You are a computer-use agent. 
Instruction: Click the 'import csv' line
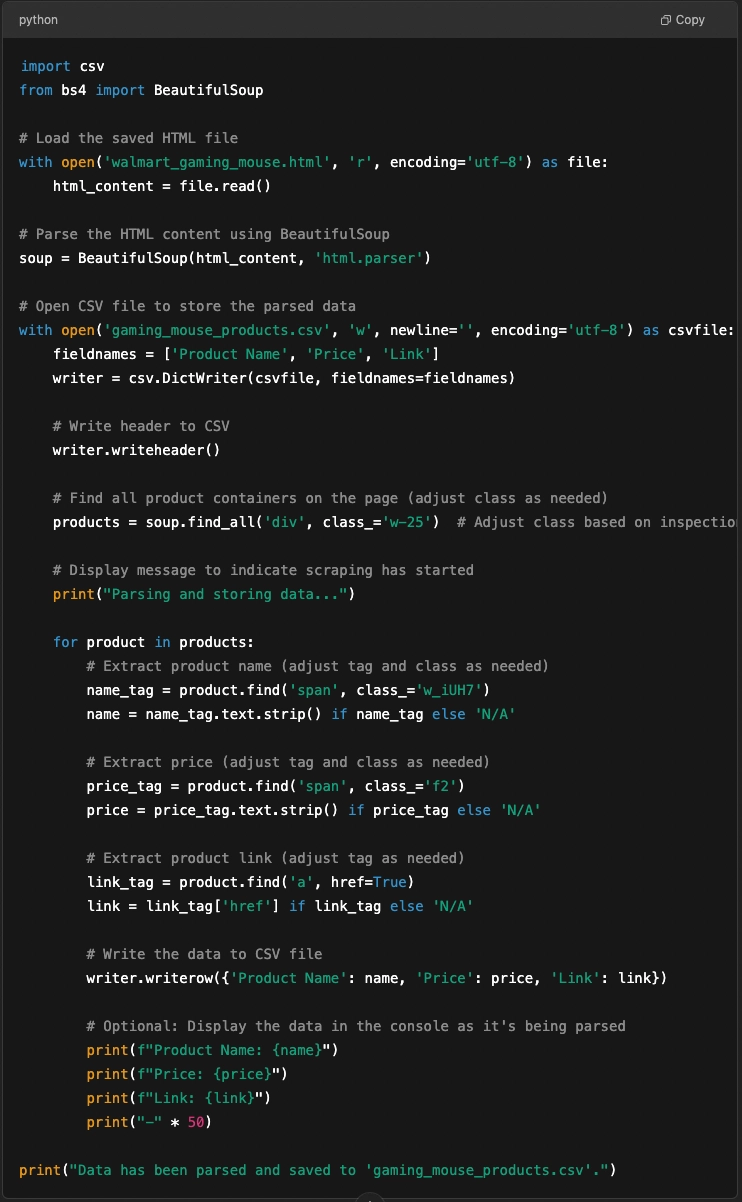pyautogui.click(x=62, y=66)
